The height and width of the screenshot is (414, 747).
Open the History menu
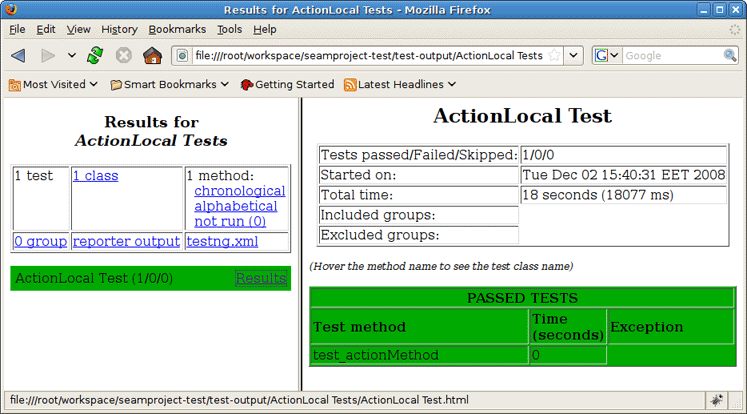(120, 30)
